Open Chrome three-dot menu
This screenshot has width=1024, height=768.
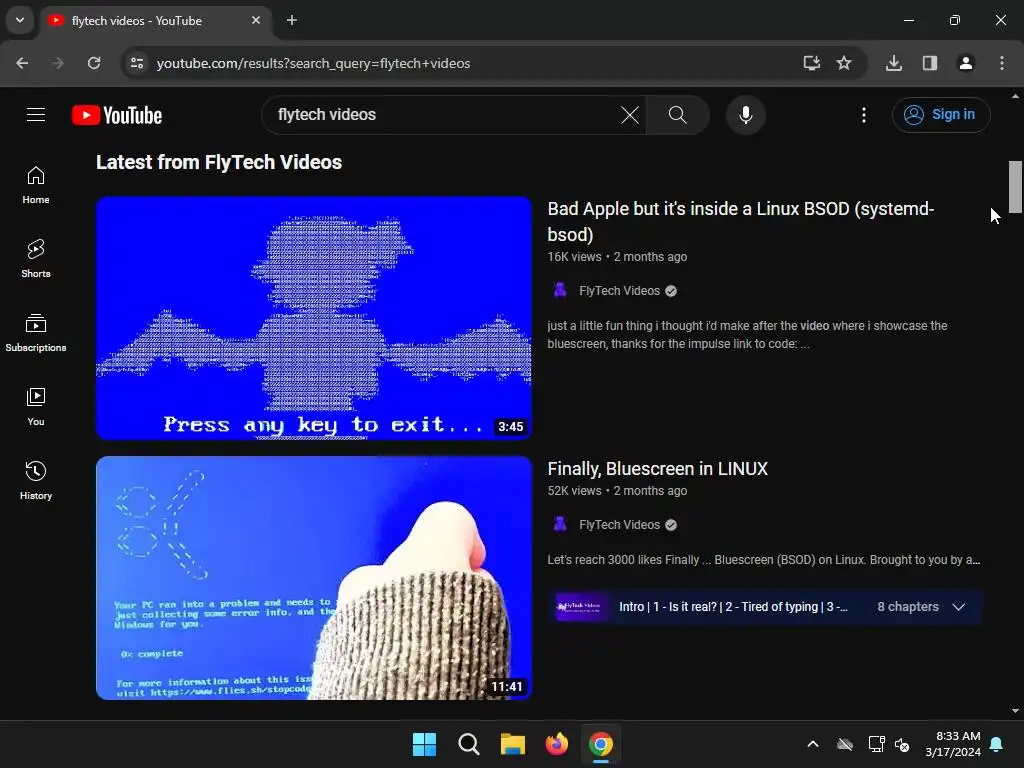(1002, 63)
